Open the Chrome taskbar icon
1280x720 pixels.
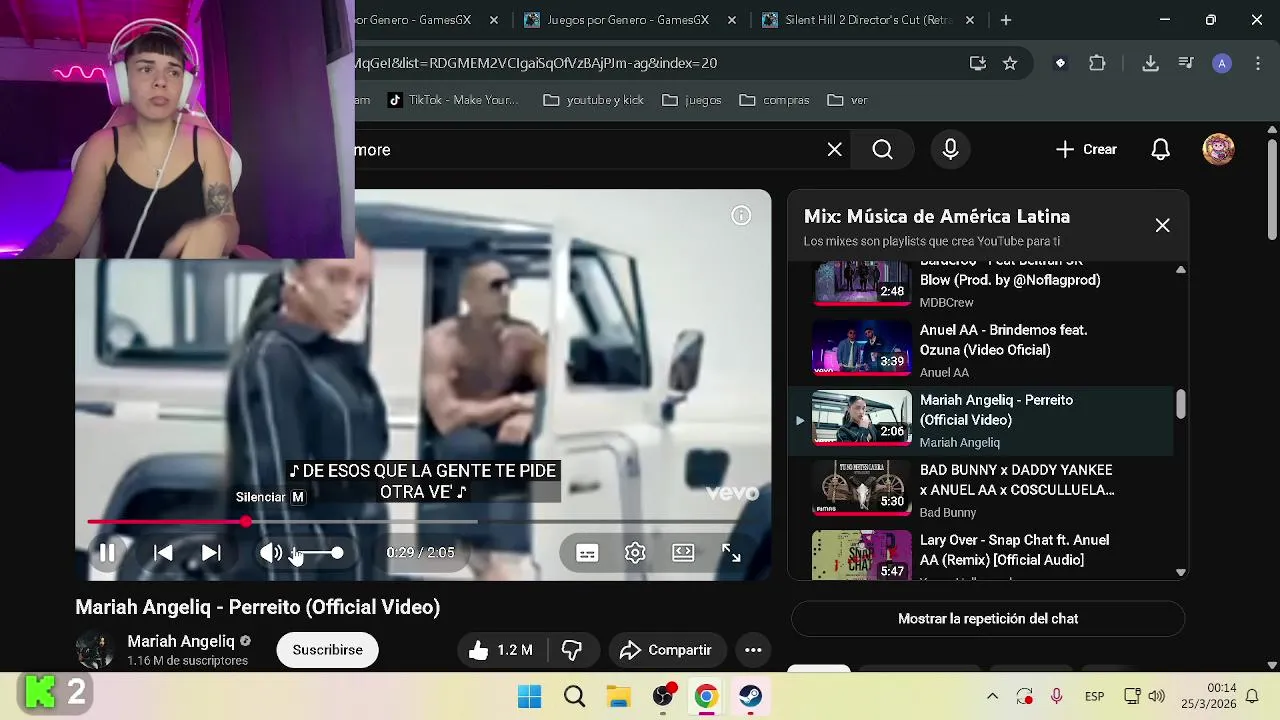706,696
